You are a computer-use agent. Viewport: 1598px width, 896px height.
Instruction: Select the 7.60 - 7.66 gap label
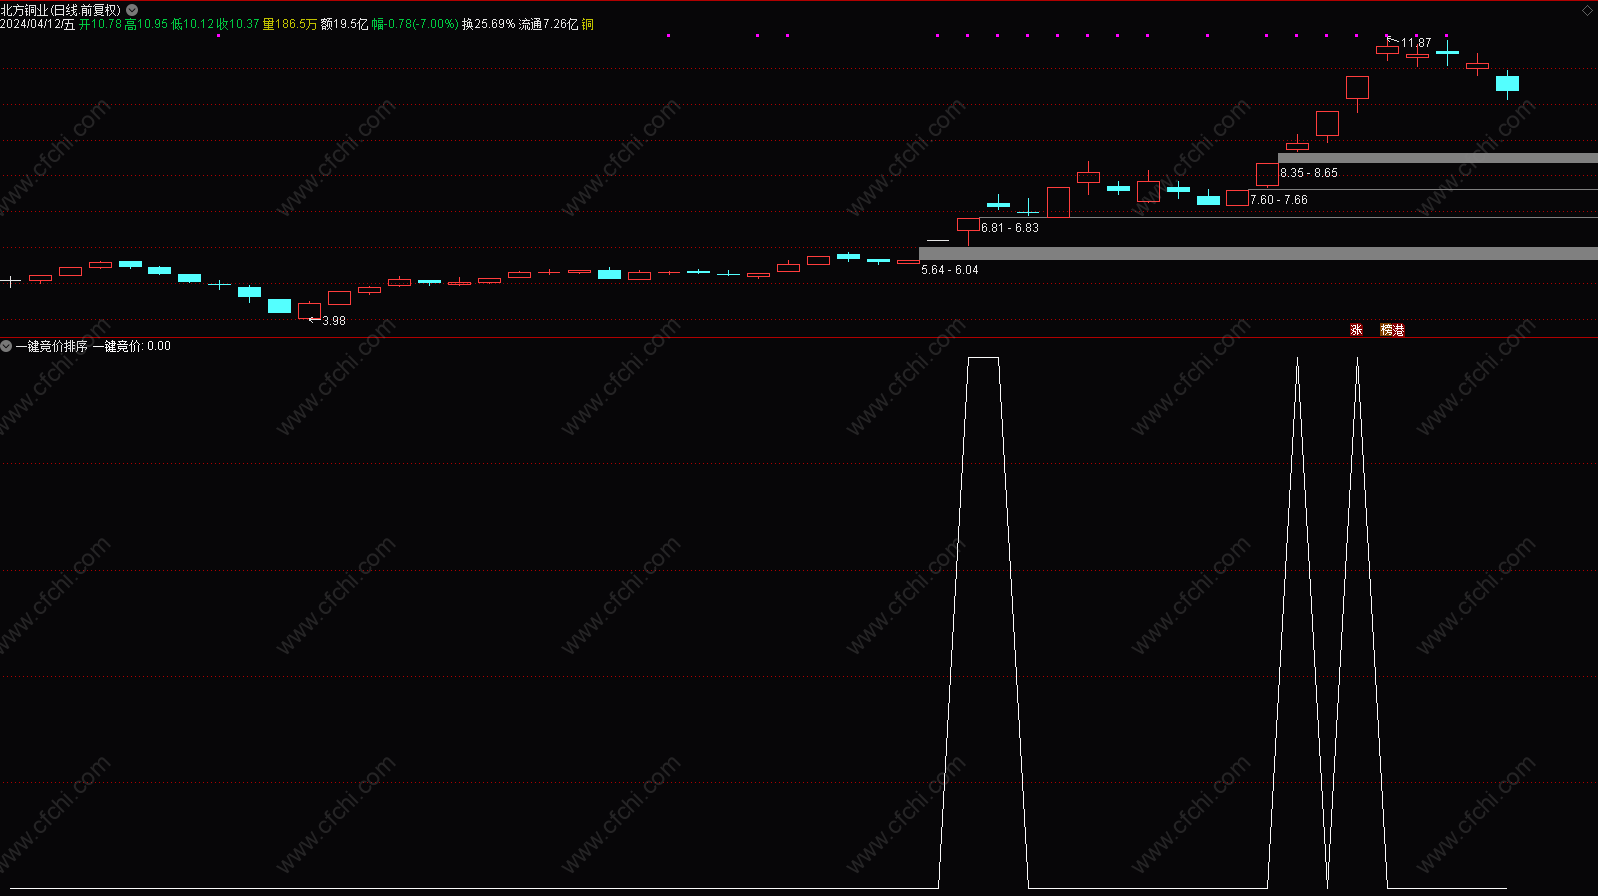coord(1279,200)
